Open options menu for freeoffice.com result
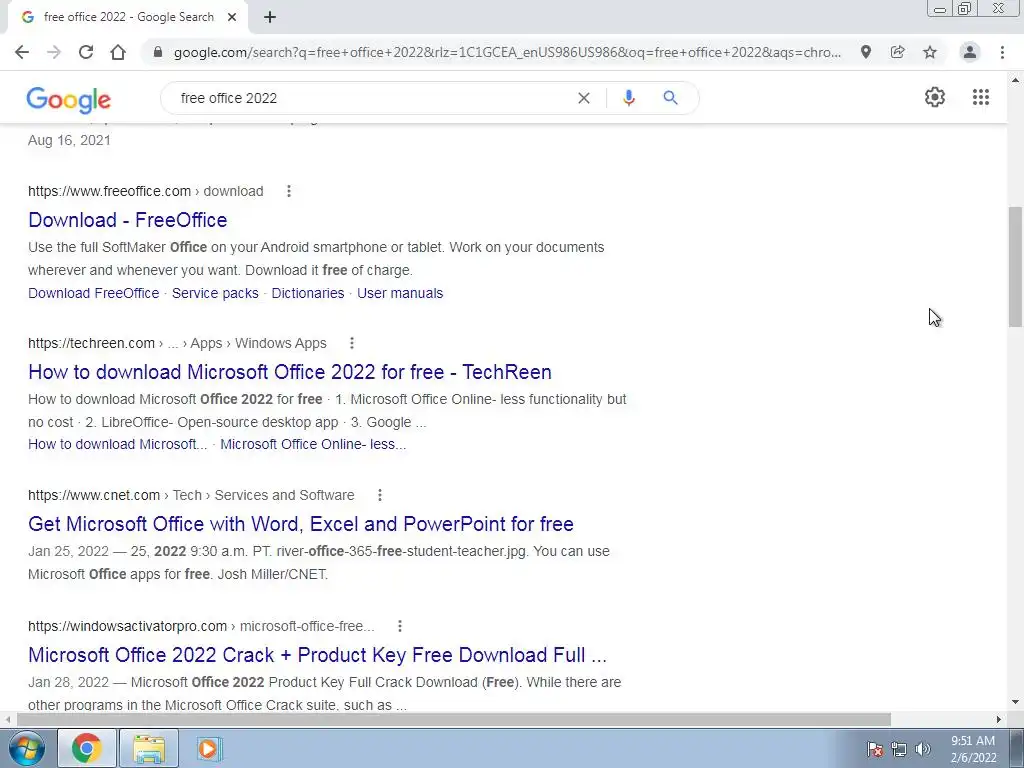1024x768 pixels. click(x=289, y=191)
